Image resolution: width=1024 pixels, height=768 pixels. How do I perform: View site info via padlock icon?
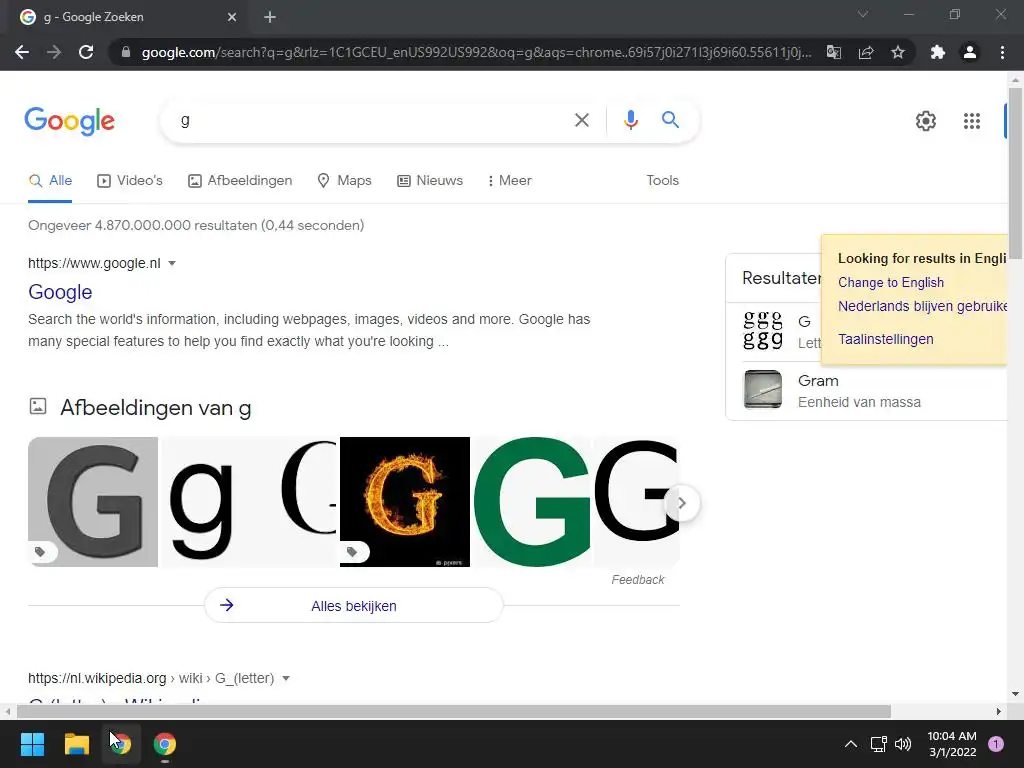(126, 52)
